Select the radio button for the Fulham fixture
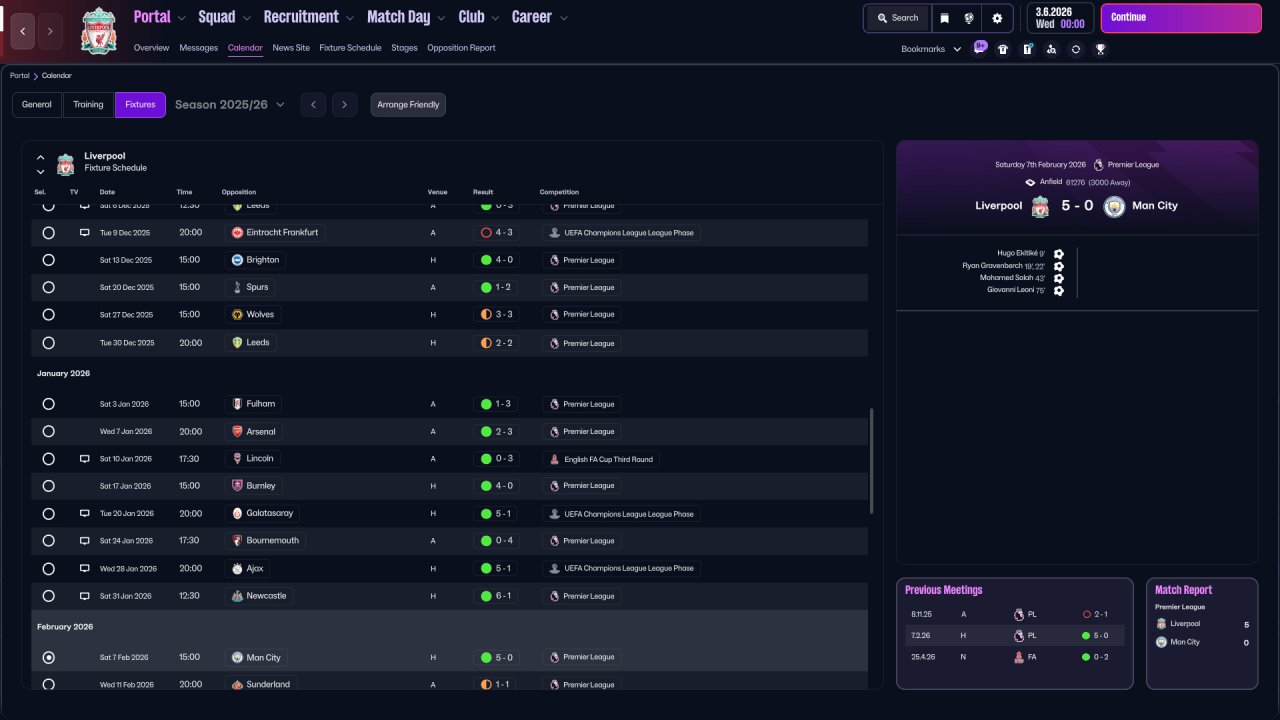Viewport: 1280px width, 720px height. [48, 404]
